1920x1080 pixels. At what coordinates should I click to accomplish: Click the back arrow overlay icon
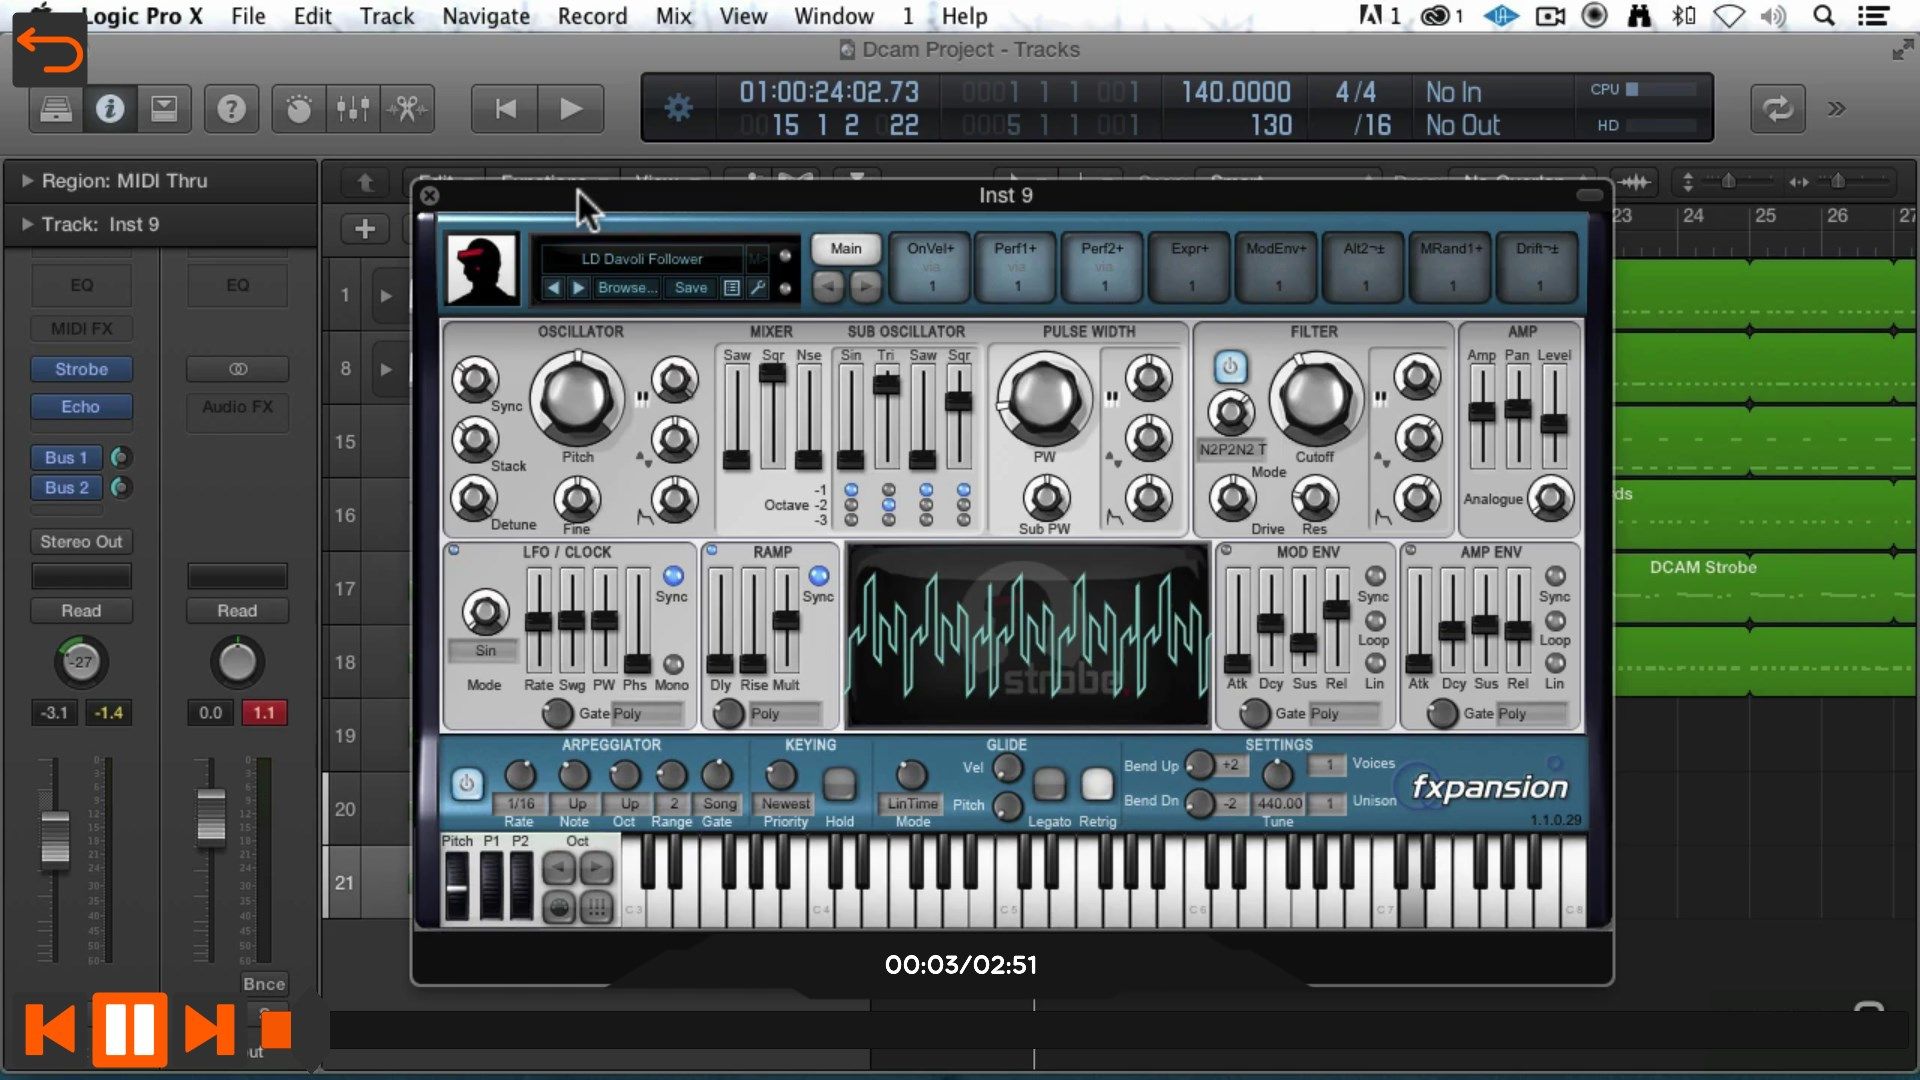pyautogui.click(x=49, y=50)
